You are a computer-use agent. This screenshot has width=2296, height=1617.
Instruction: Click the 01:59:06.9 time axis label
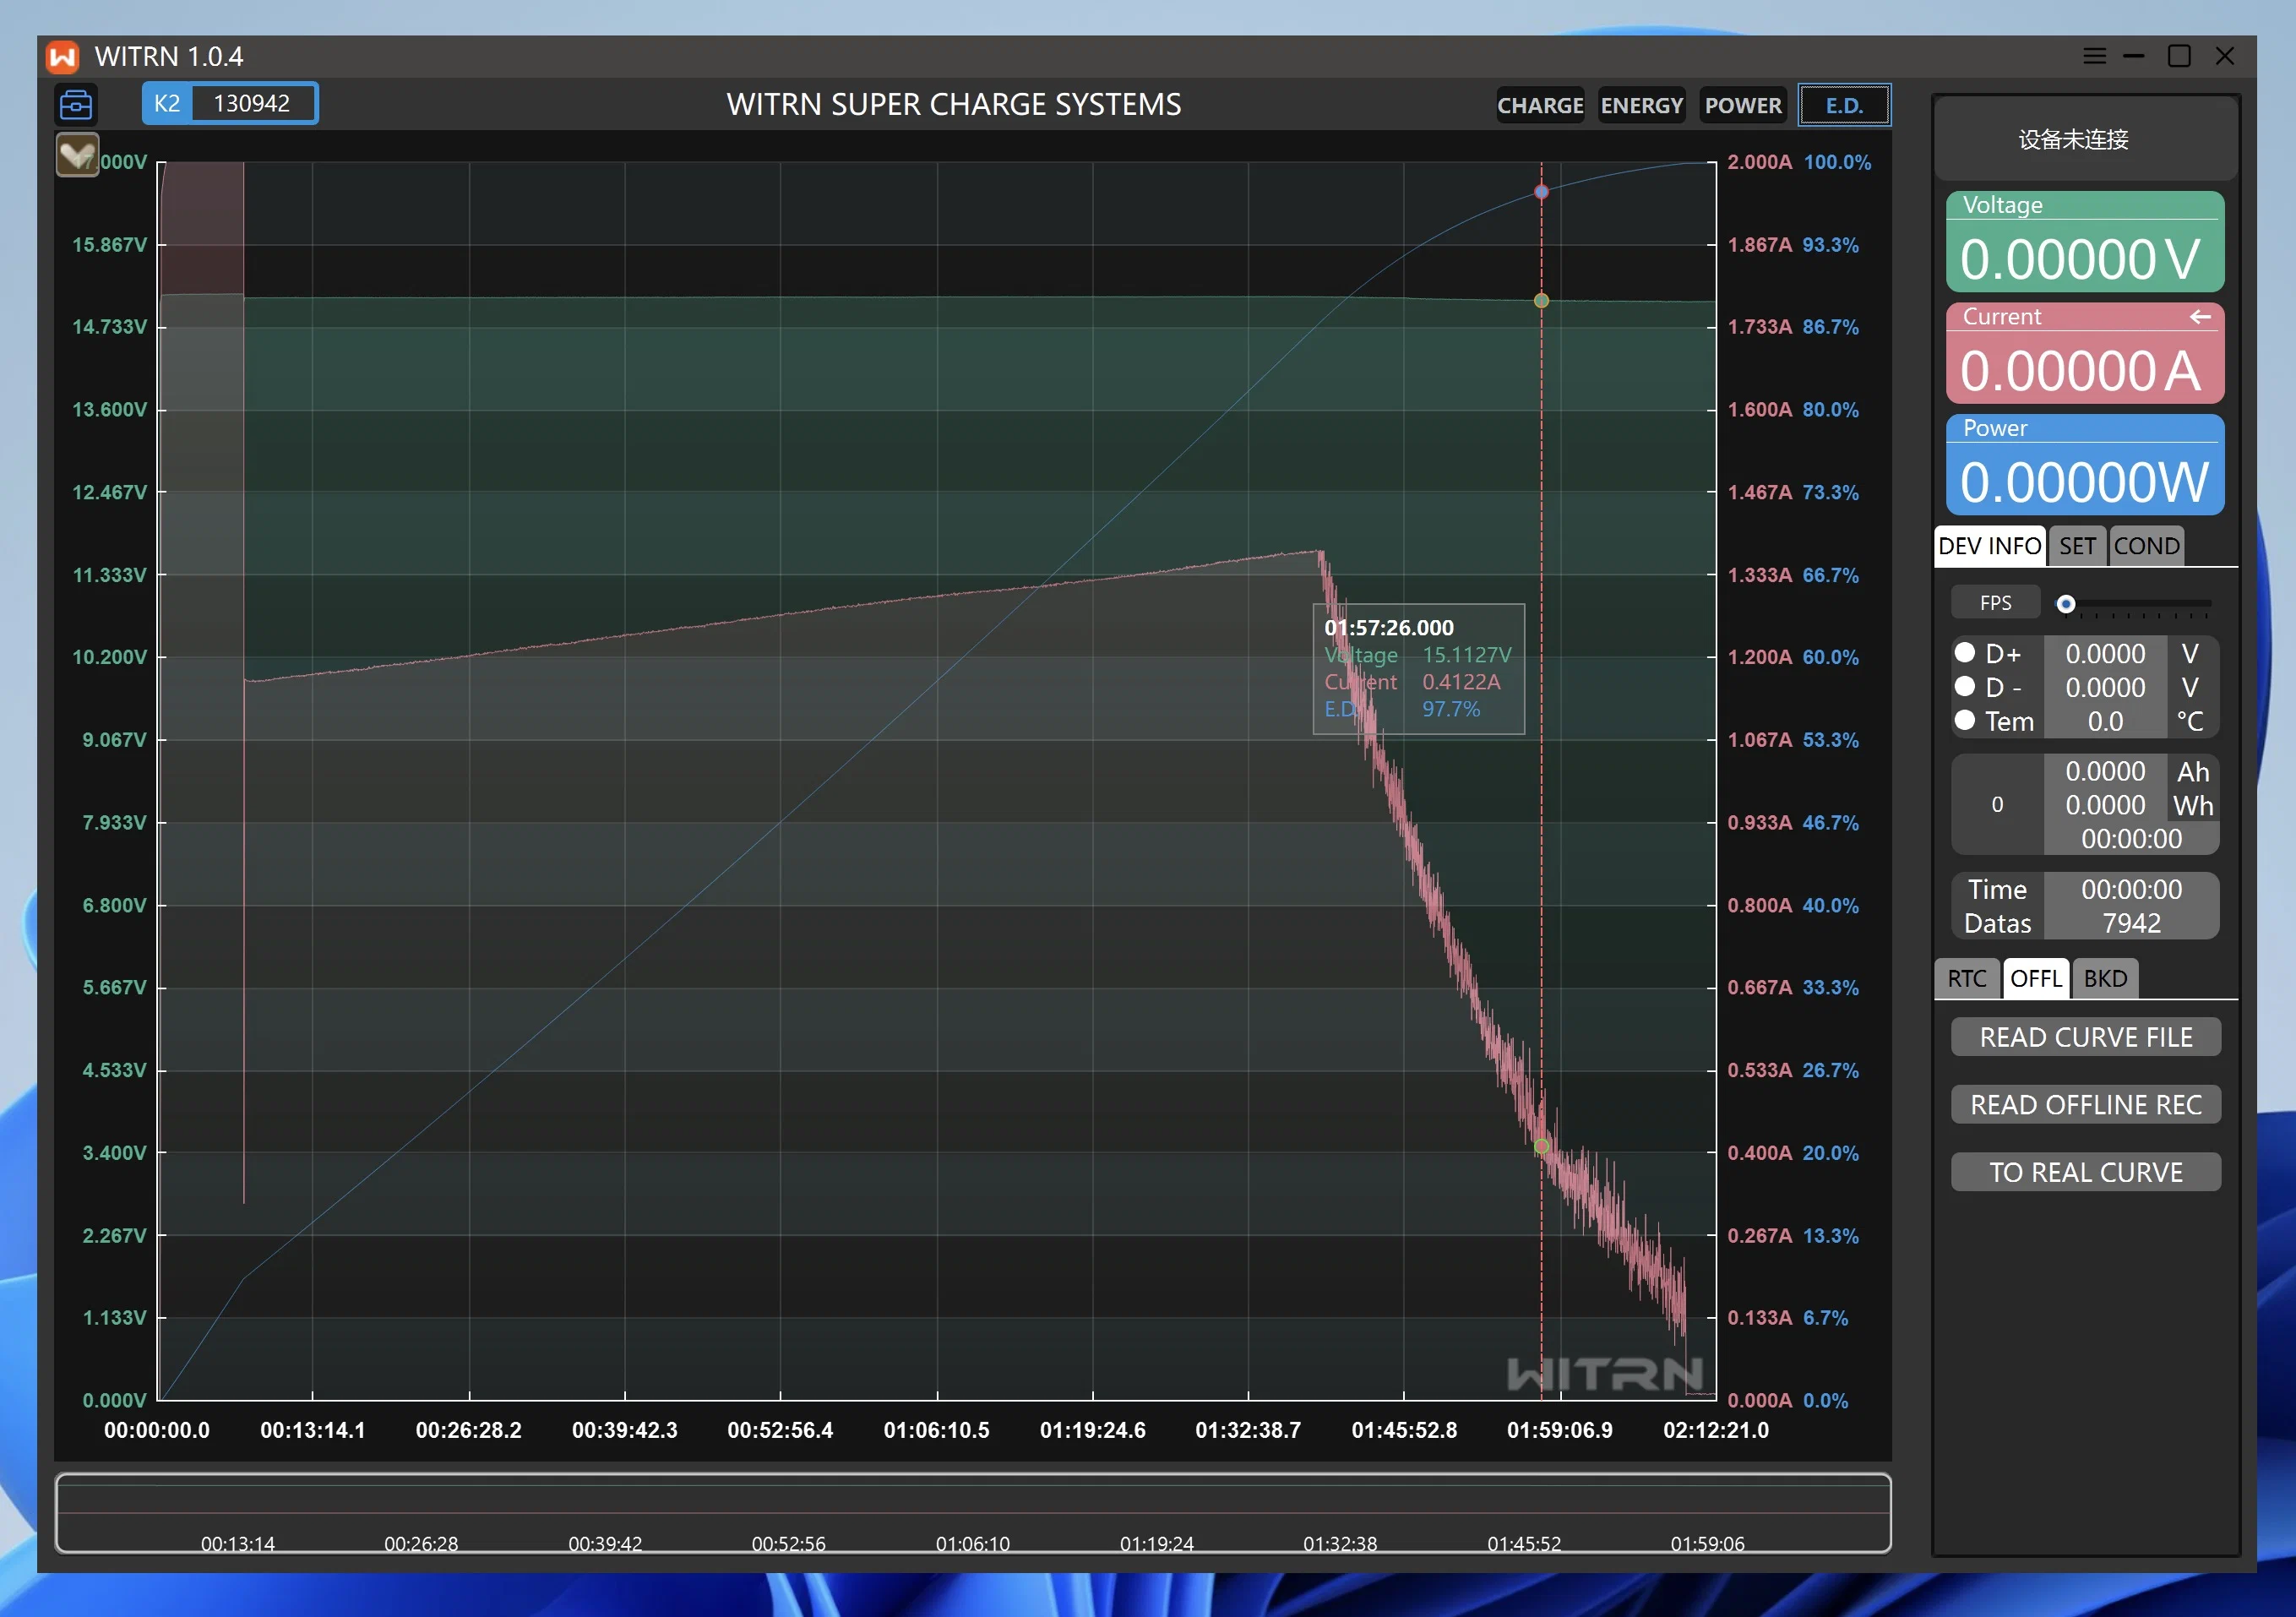coord(1560,1430)
